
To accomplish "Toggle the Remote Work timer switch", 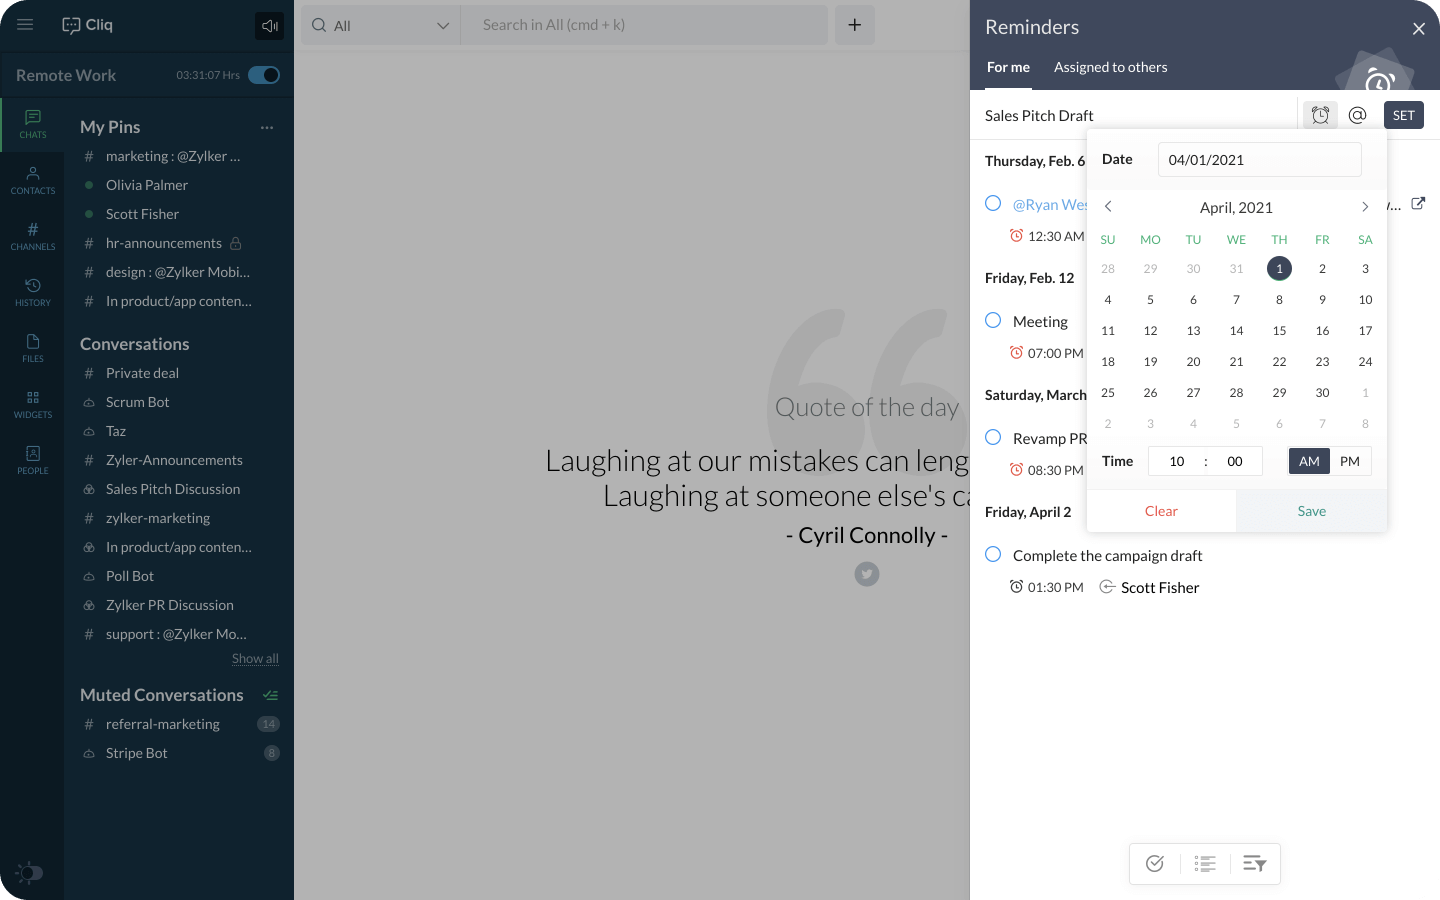I will pyautogui.click(x=264, y=75).
